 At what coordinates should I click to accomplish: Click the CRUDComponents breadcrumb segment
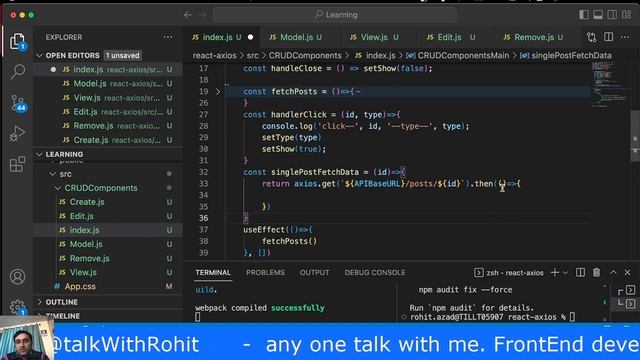[x=305, y=56]
